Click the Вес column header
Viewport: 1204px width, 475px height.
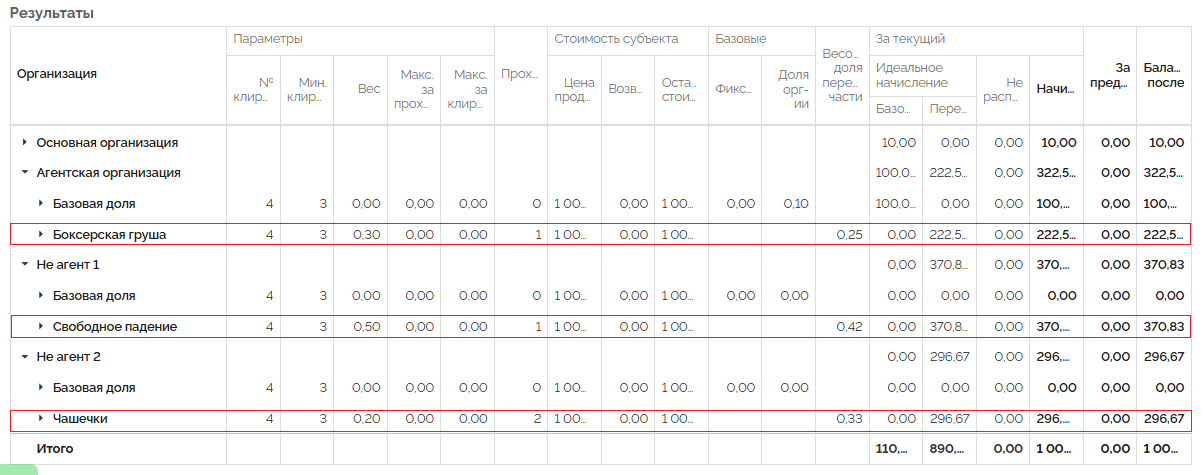[x=369, y=89]
